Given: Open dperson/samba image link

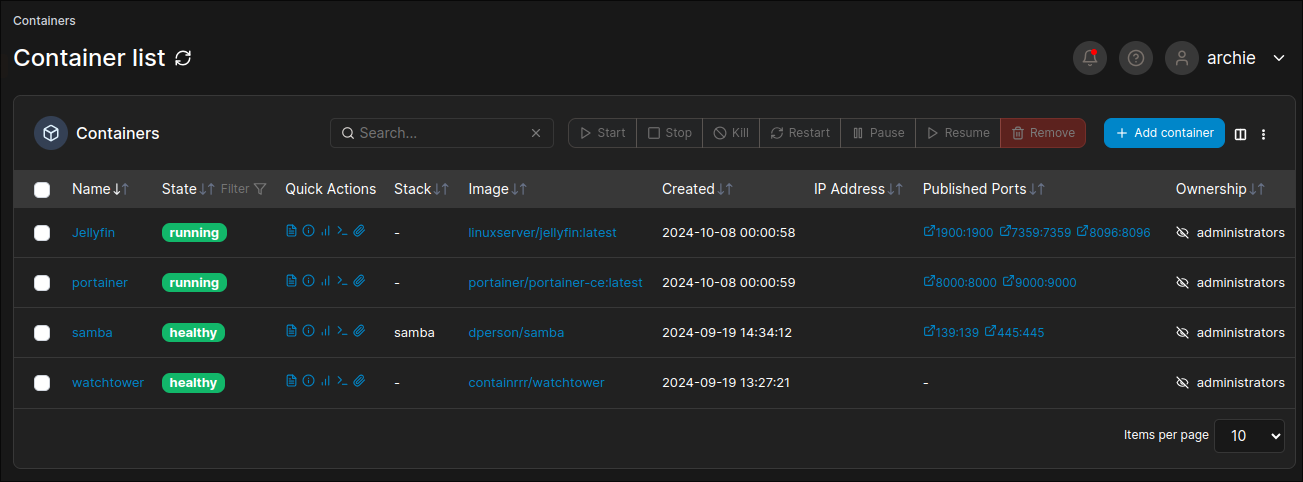Looking at the screenshot, I should tap(516, 333).
